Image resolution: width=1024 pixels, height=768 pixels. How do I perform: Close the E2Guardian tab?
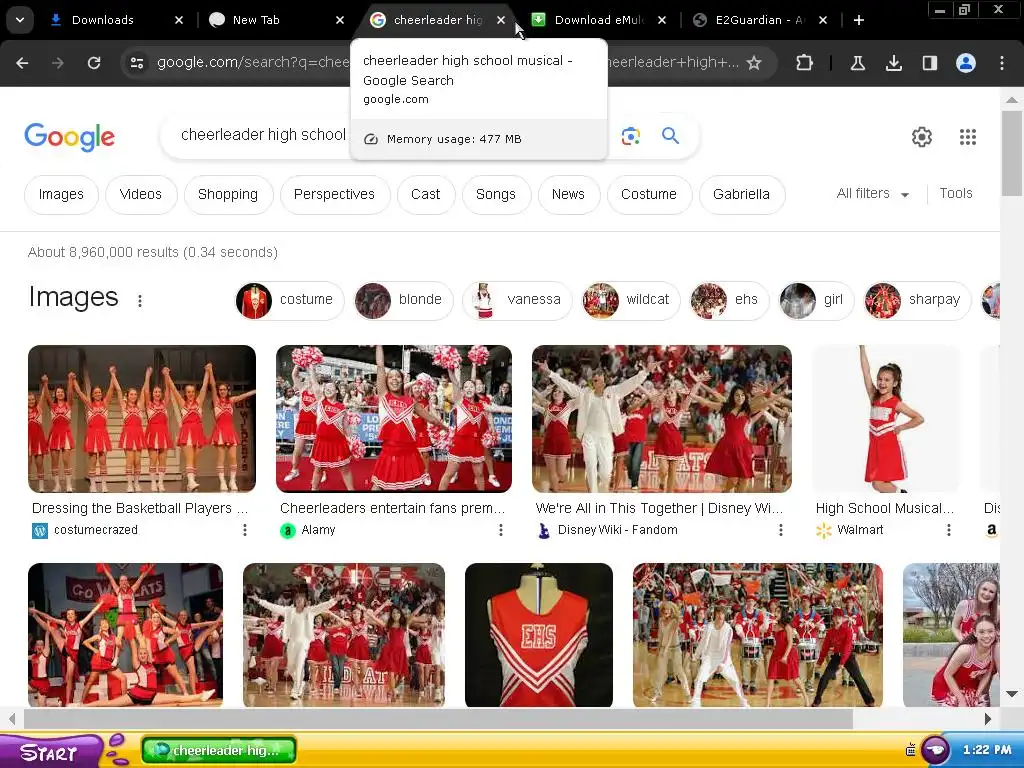click(823, 20)
